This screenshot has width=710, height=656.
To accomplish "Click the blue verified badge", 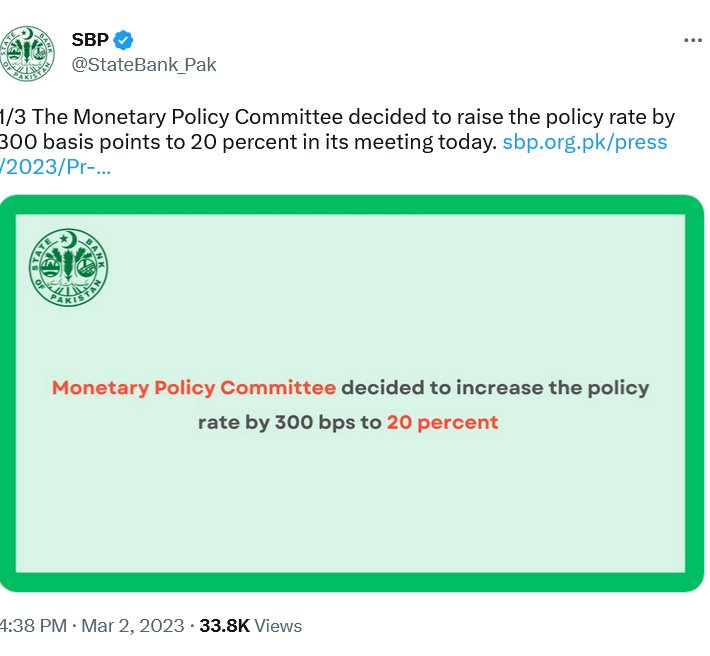I will pyautogui.click(x=123, y=40).
